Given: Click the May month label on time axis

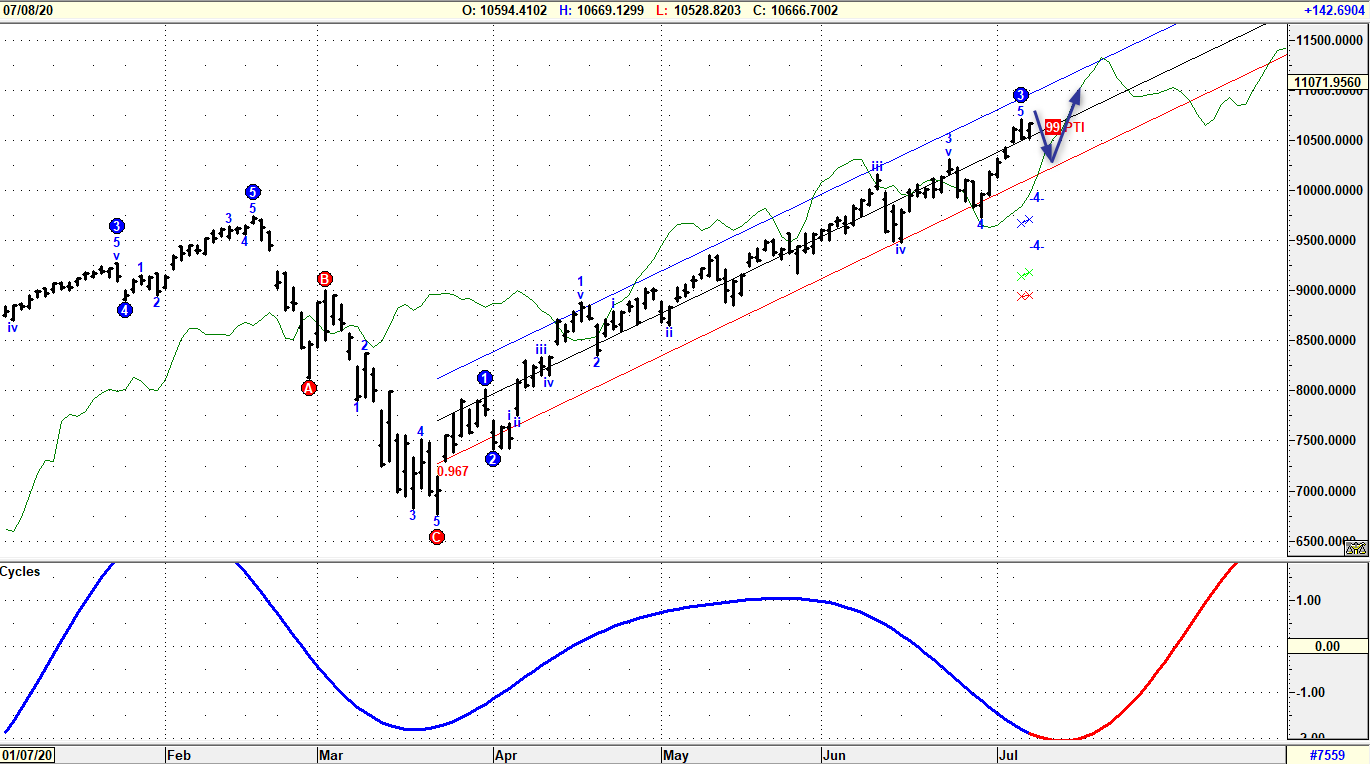Looking at the screenshot, I should (676, 755).
